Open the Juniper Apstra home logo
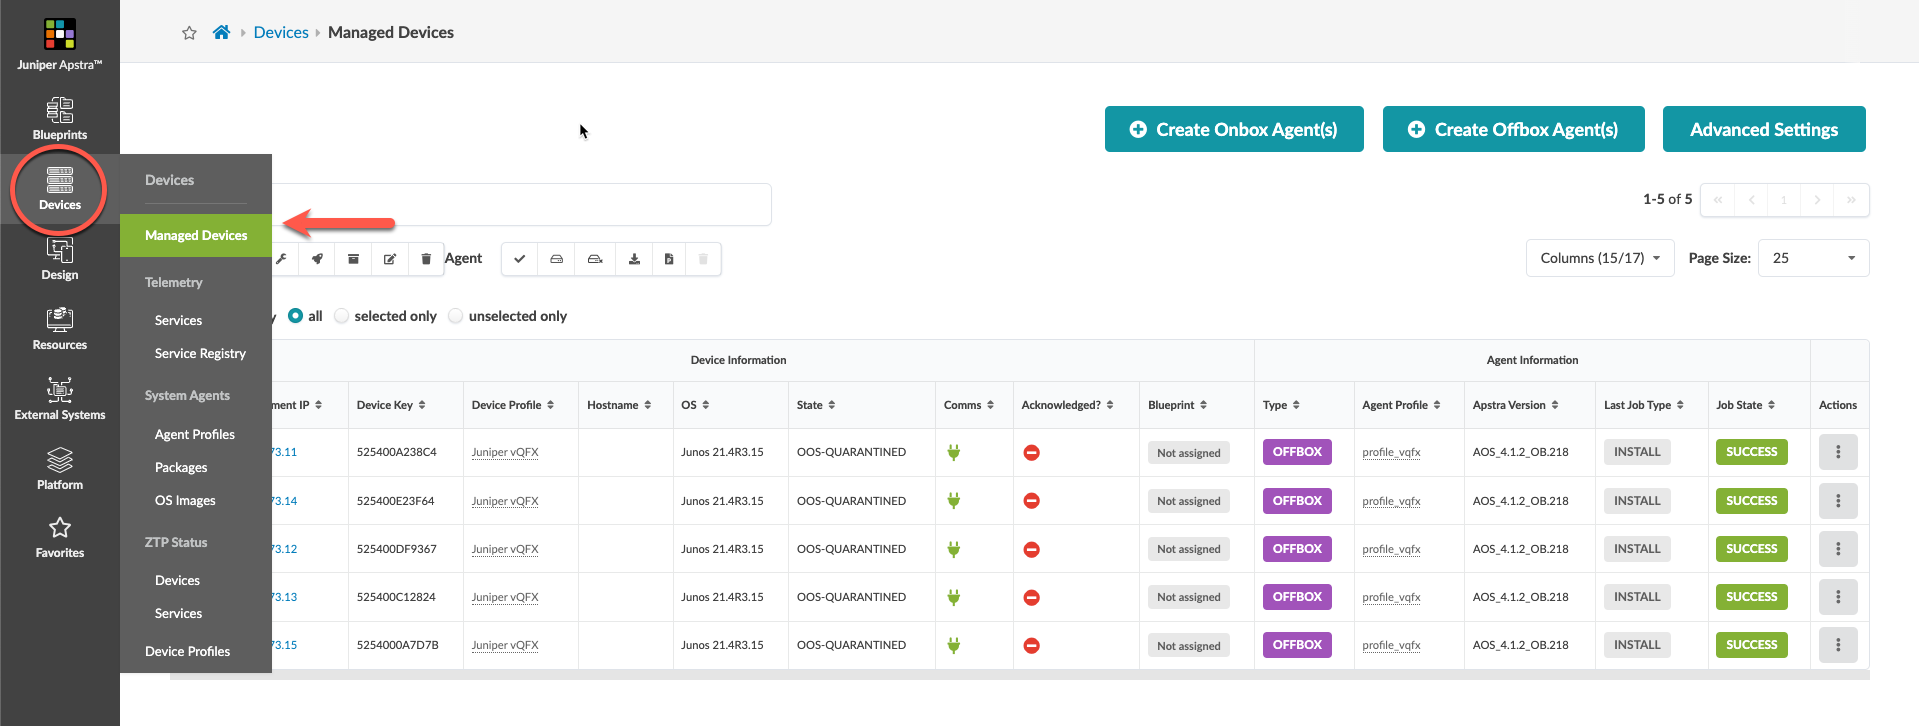1919x726 pixels. click(x=59, y=44)
